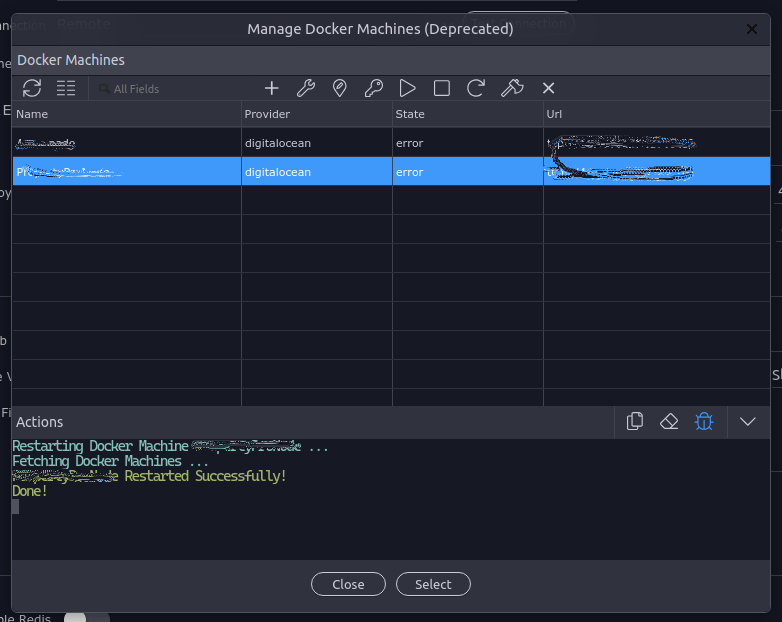Click the Close button

click(348, 584)
